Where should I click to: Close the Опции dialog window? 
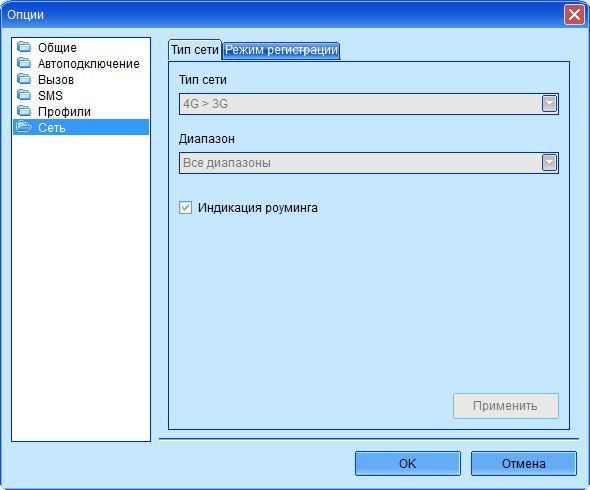tap(574, 15)
